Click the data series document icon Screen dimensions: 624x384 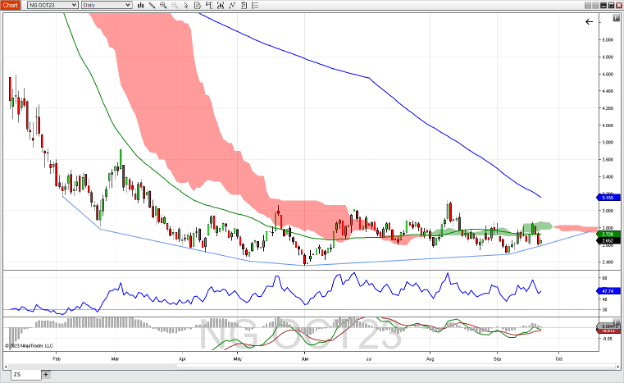tap(244, 5)
